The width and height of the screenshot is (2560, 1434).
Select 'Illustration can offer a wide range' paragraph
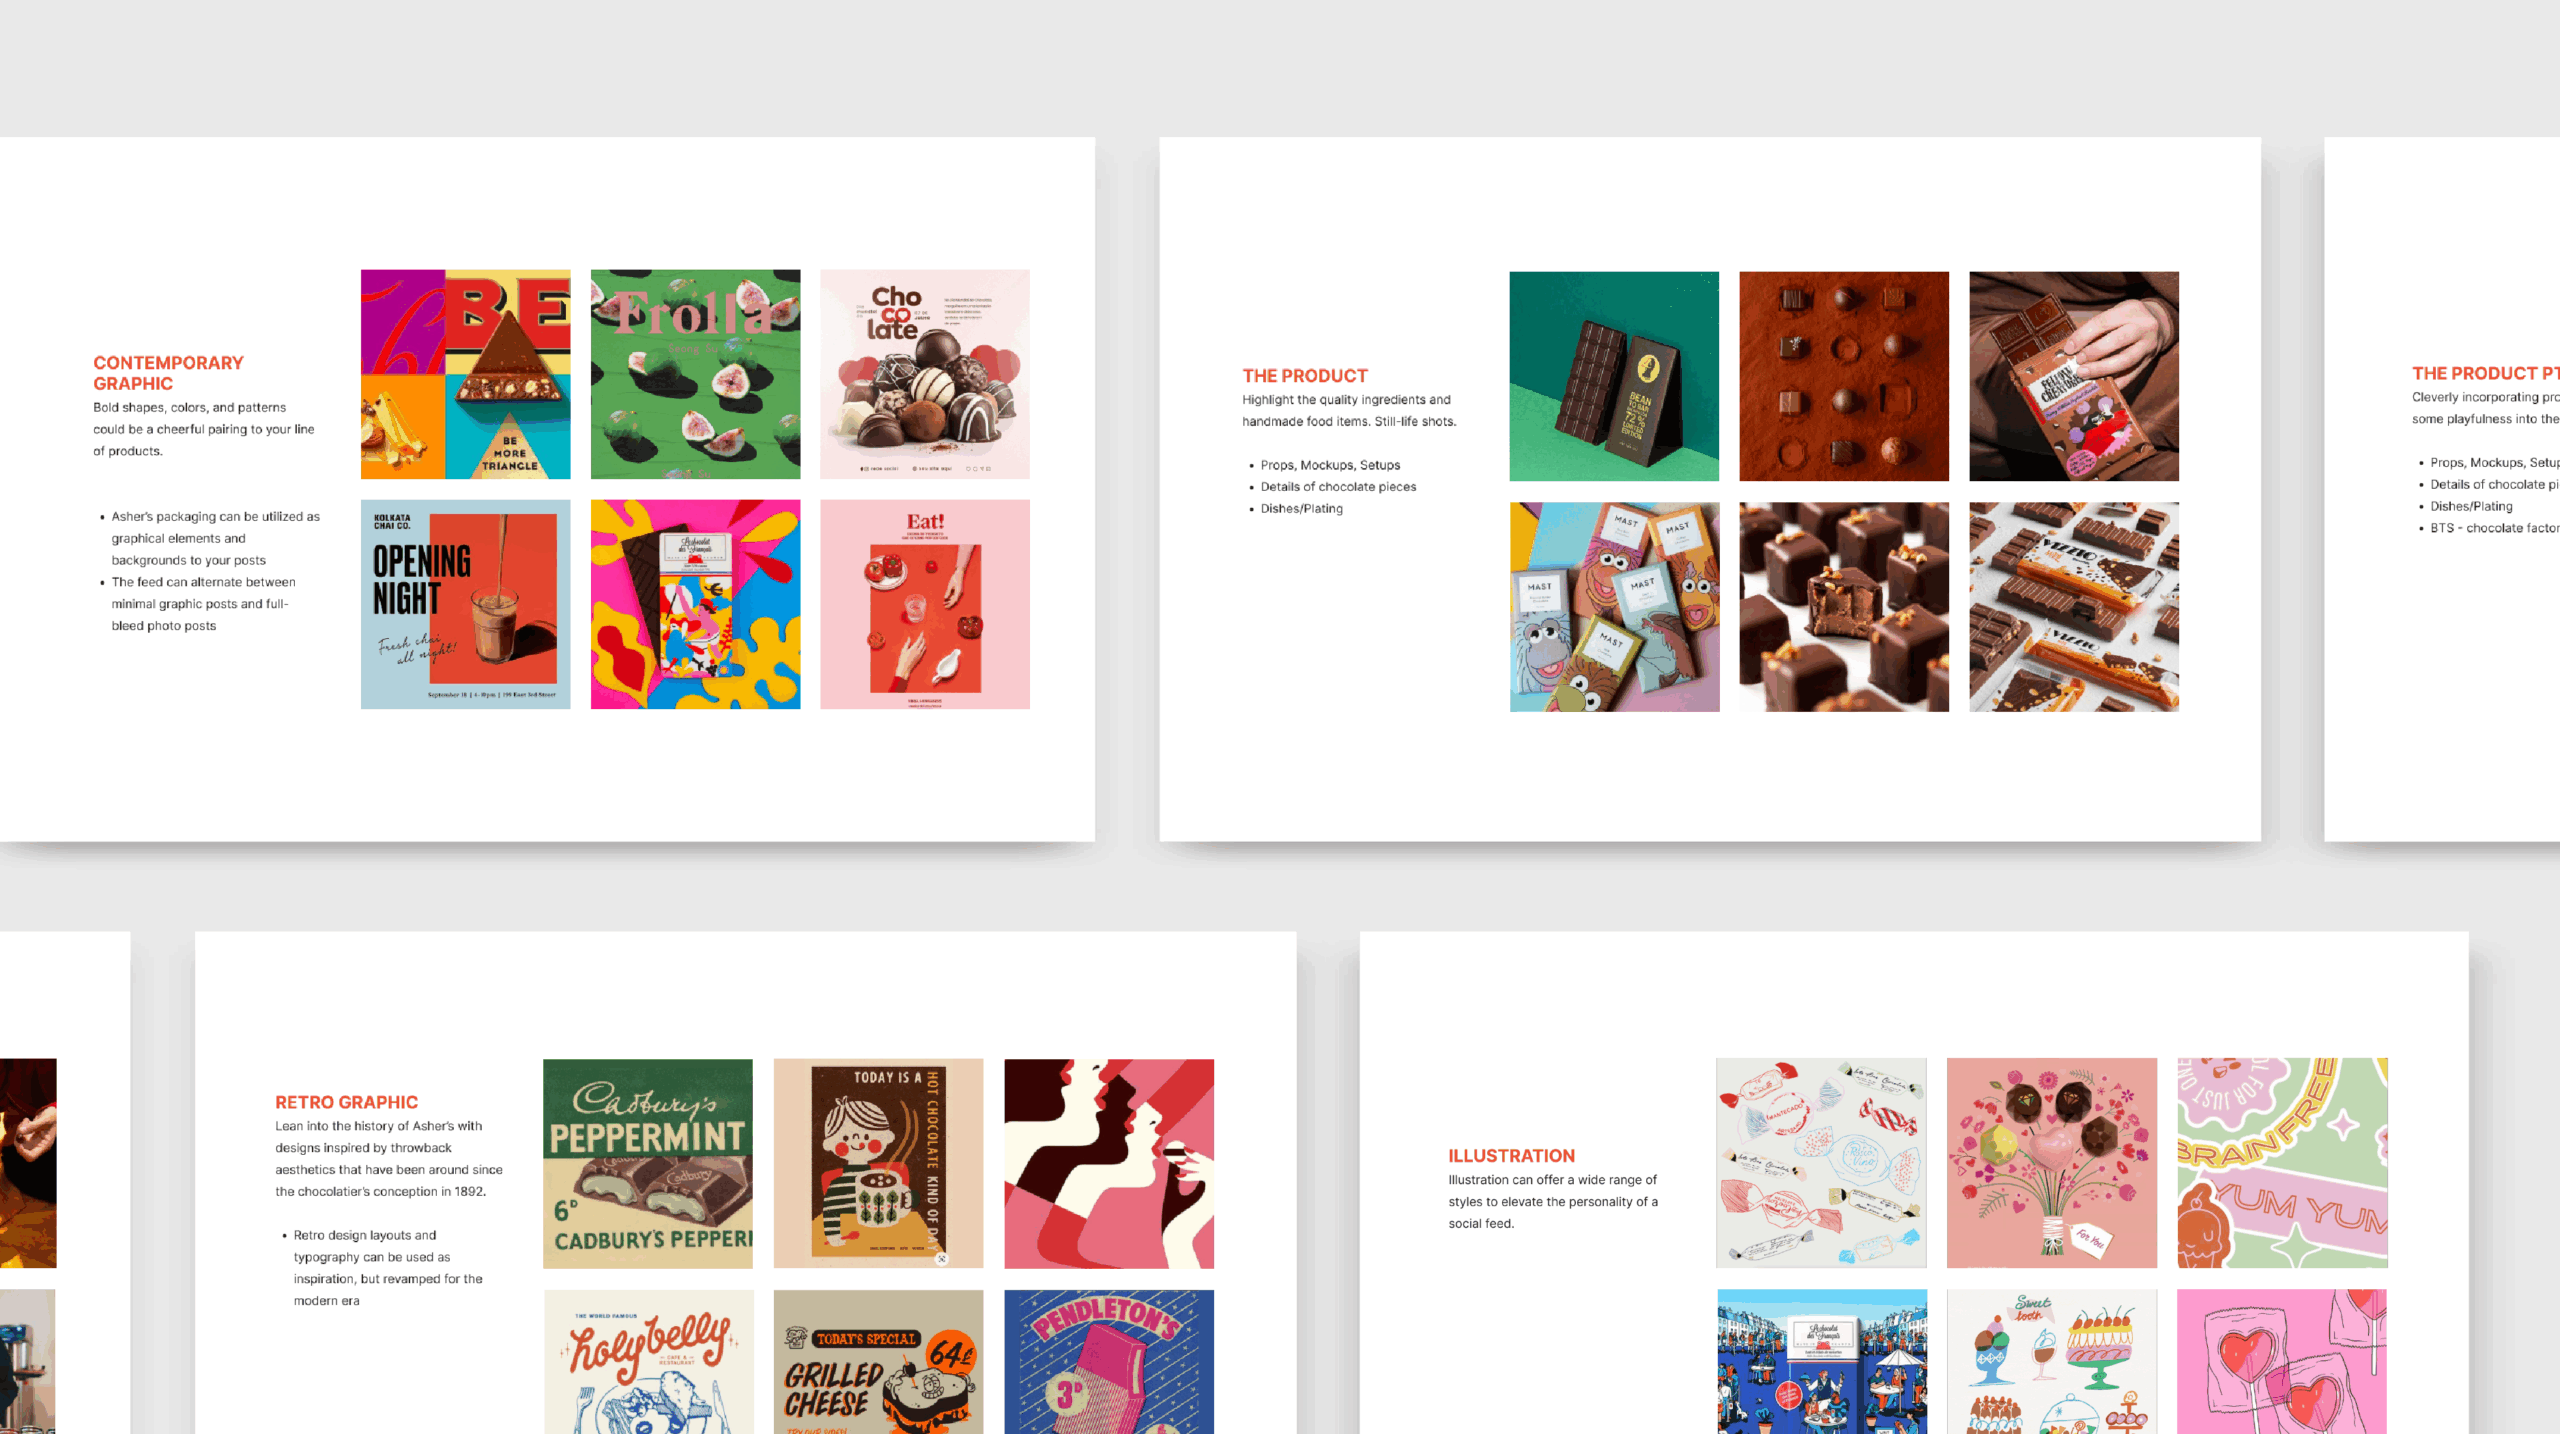pos(1553,1202)
